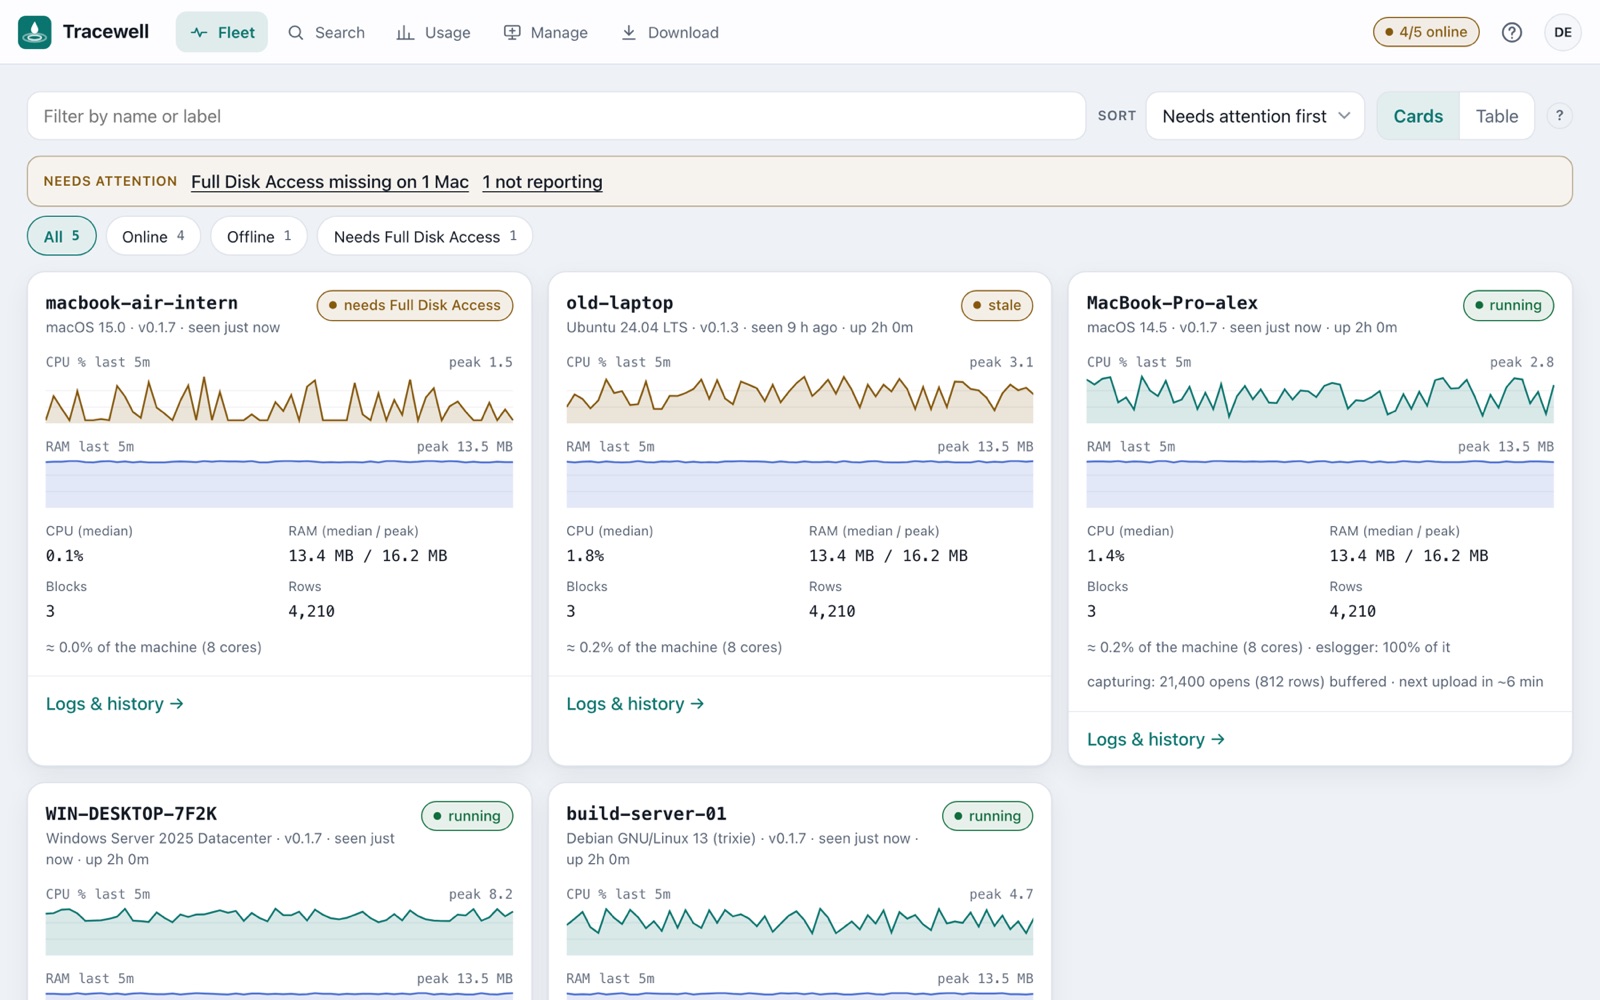The height and width of the screenshot is (1000, 1600).
Task: Open Logs & history for macbook-air-intern
Action: point(115,704)
